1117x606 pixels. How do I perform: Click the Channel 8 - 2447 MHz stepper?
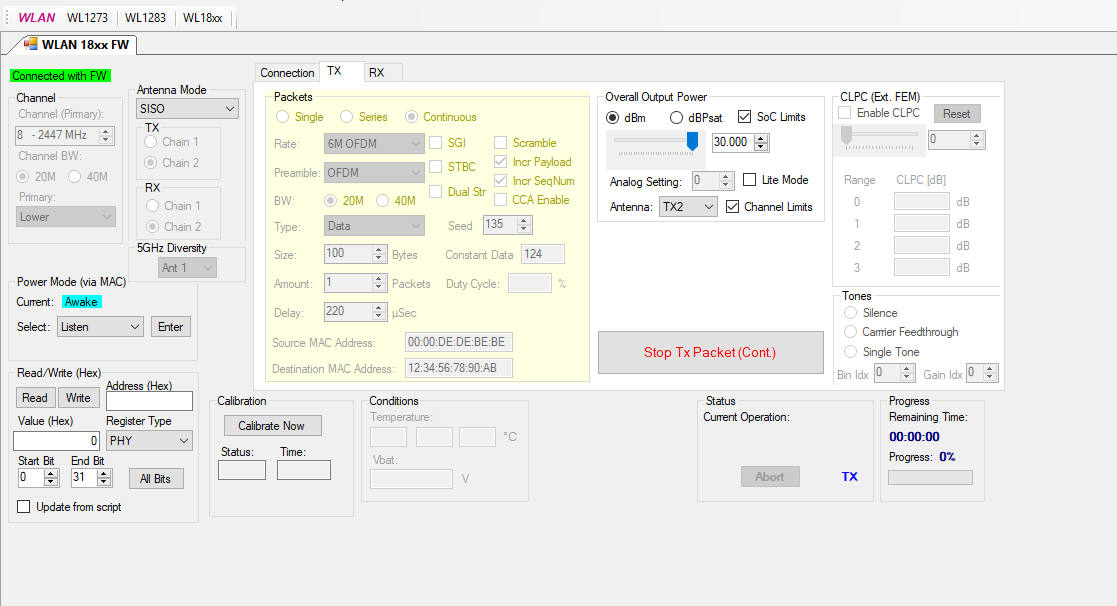(x=64, y=135)
